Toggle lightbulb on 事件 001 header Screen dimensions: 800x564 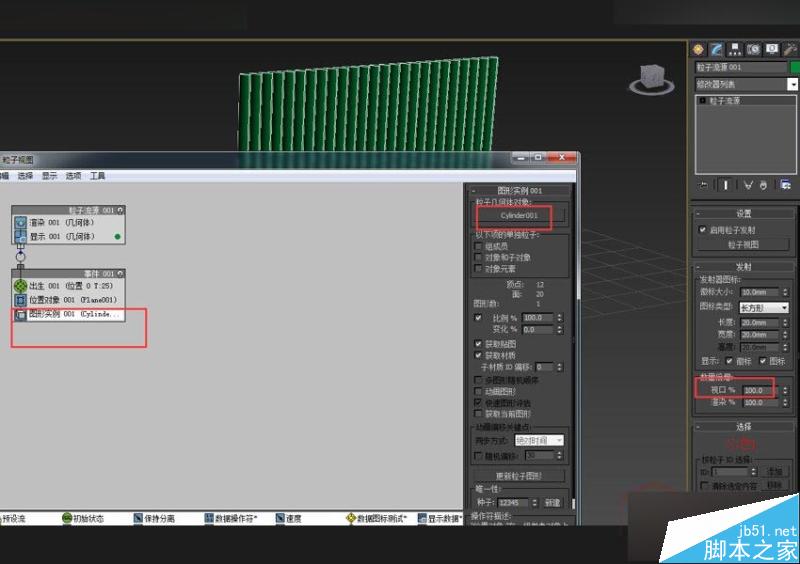(x=120, y=274)
